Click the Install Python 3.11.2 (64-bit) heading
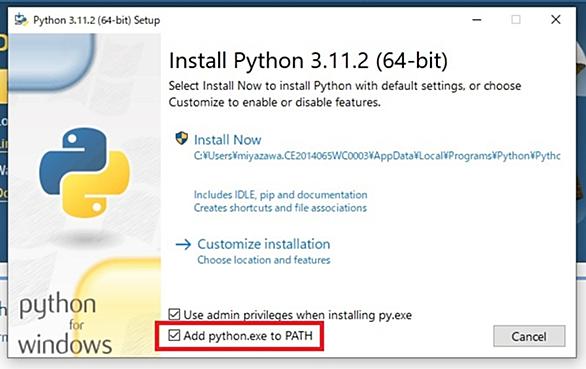This screenshot has height=369, width=586. (x=308, y=60)
